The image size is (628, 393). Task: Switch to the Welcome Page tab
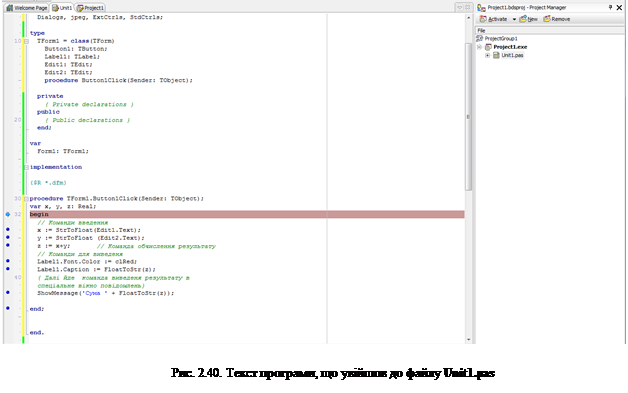coord(27,8)
